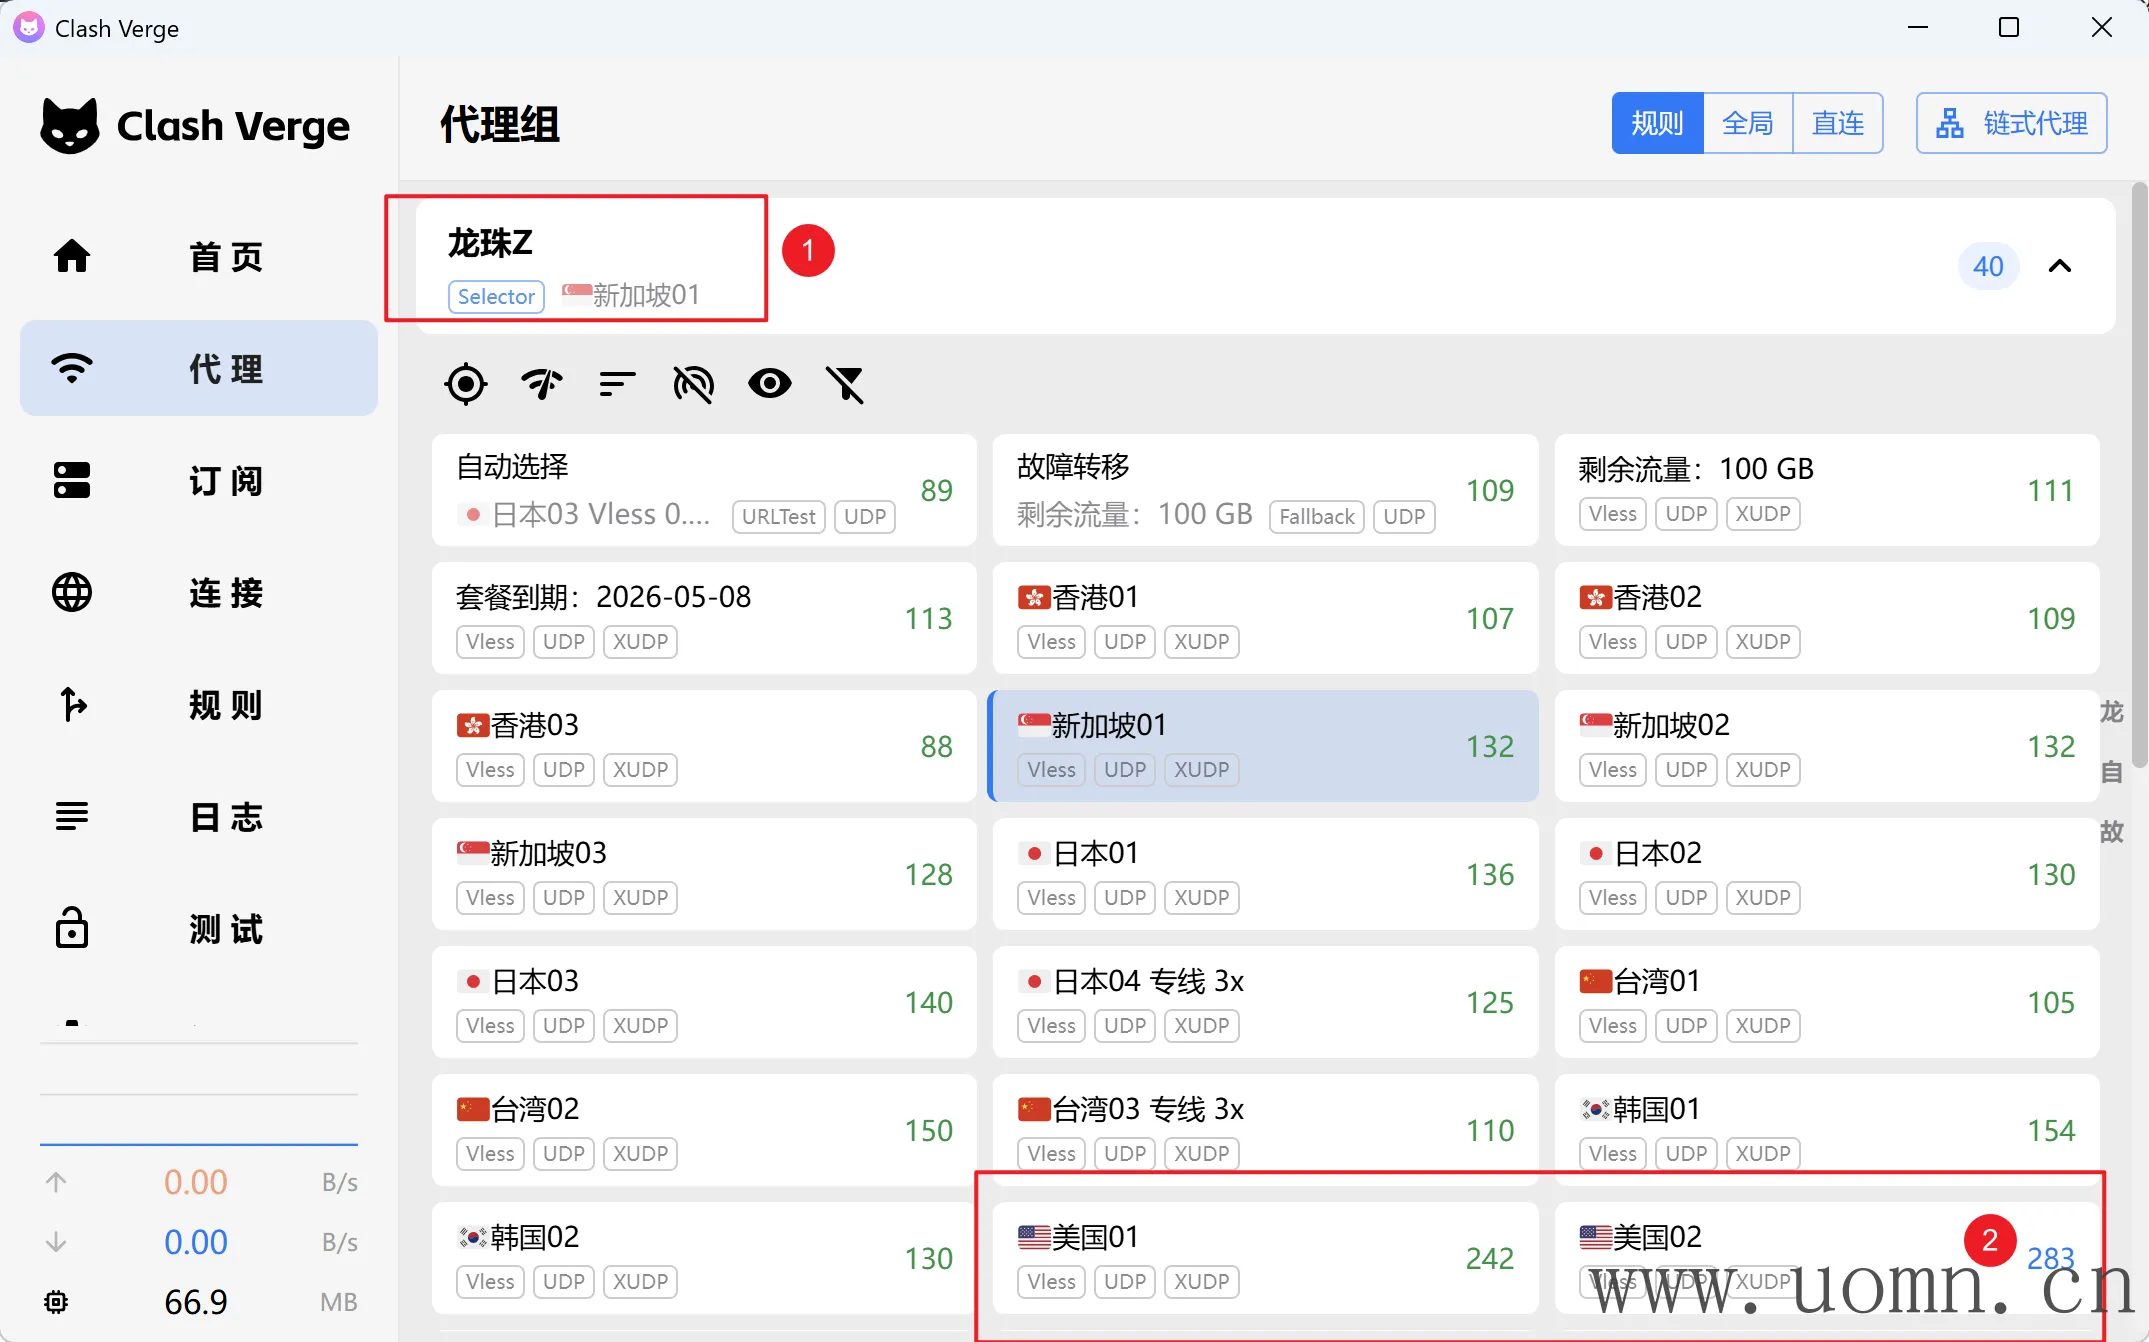Viewport: 2149px width, 1342px height.
Task: Click the crossed-out signal delay URL icon
Action: (693, 384)
